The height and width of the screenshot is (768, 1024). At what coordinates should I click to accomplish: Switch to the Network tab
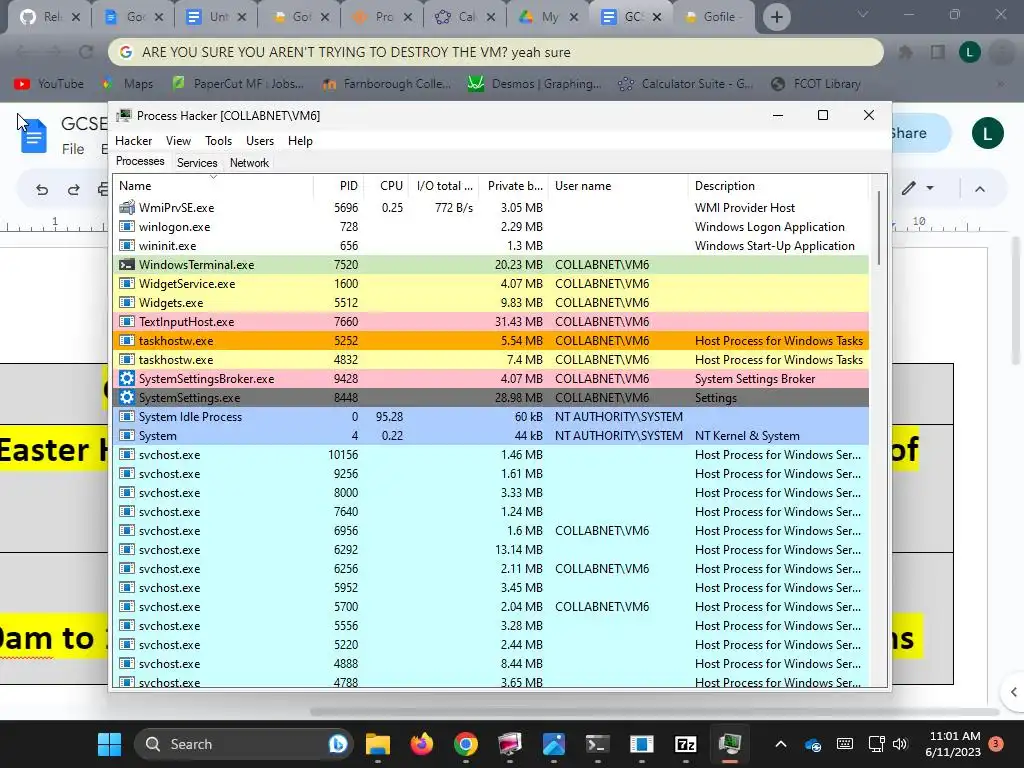click(x=249, y=163)
